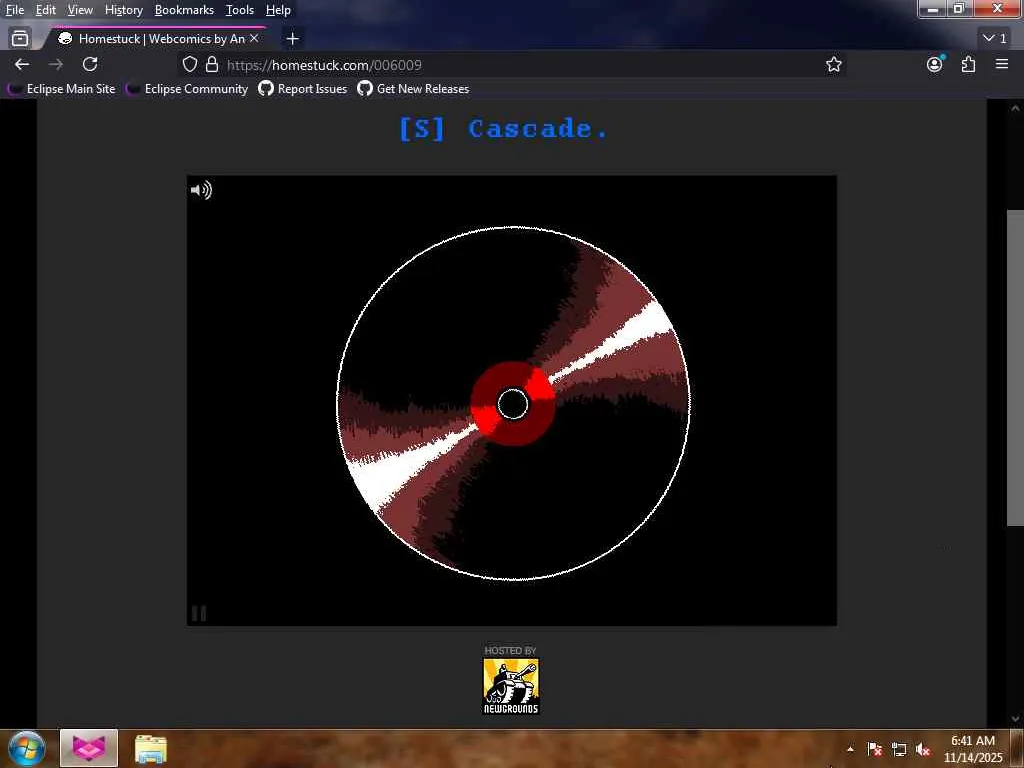Open the Bookmarks menu
The height and width of the screenshot is (768, 1024).
(184, 10)
